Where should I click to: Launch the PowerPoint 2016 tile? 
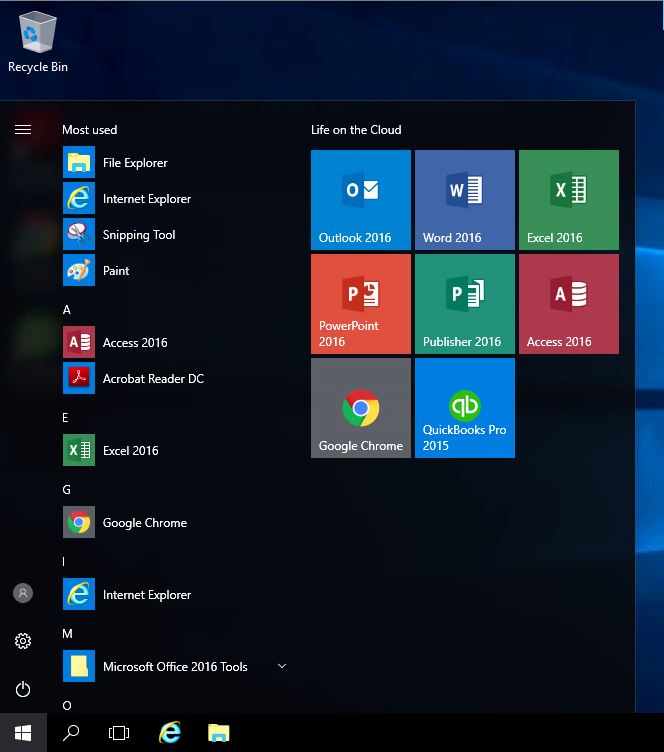click(x=361, y=304)
